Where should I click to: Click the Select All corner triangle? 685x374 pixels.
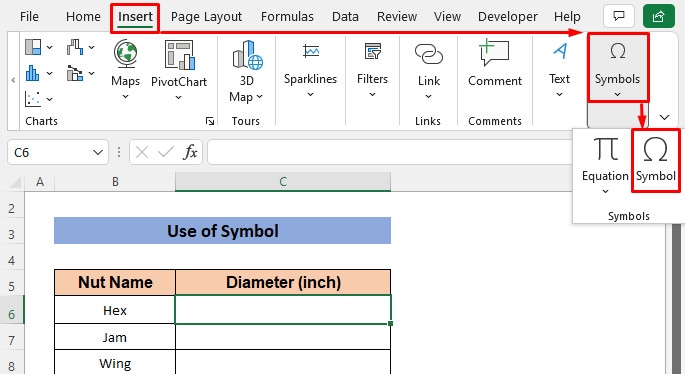pyautogui.click(x=15, y=182)
